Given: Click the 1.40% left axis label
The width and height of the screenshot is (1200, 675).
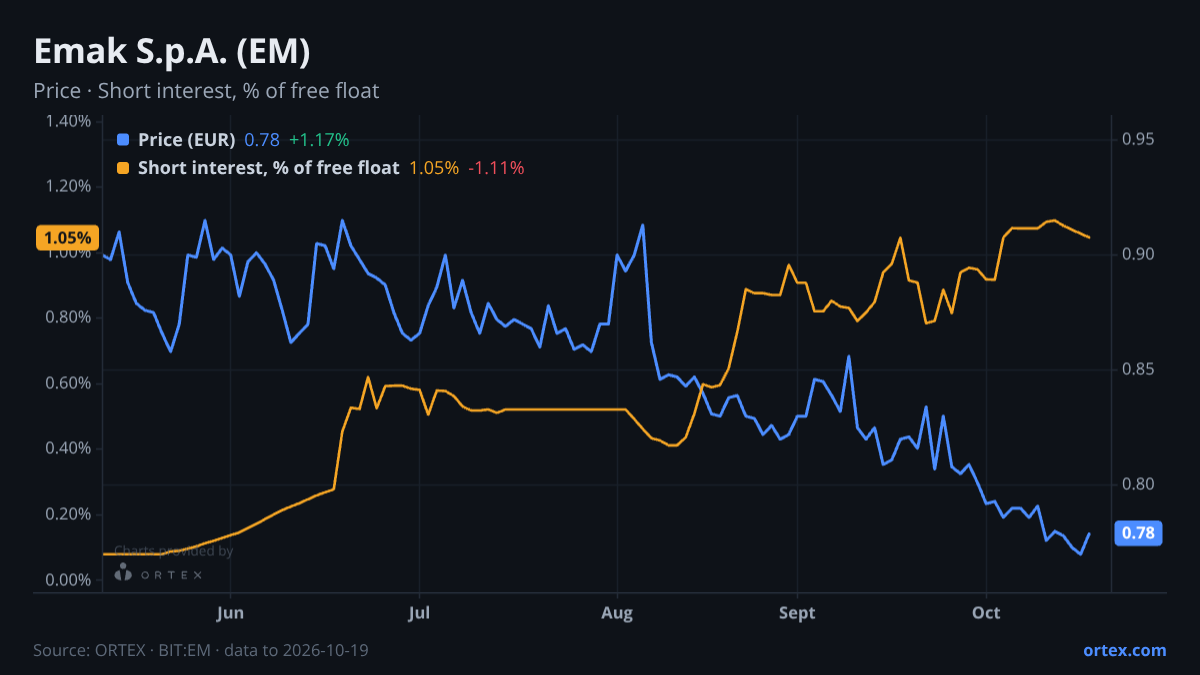Looking at the screenshot, I should (69, 121).
